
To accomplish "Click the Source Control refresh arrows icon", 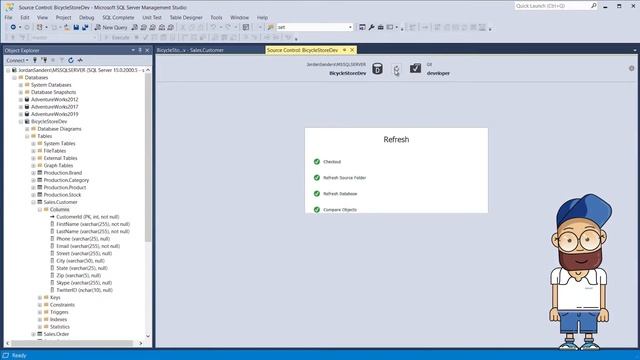I will pos(396,70).
